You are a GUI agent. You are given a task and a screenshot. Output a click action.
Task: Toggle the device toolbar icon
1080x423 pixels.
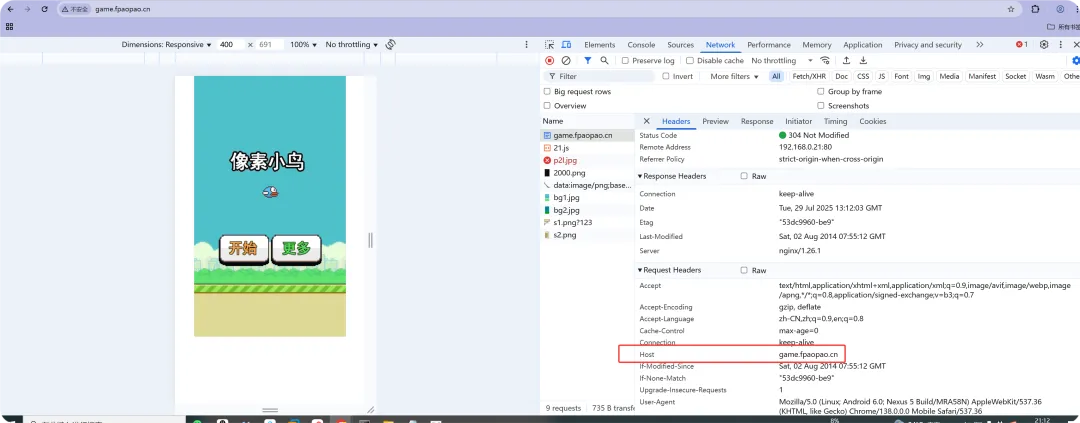click(566, 45)
